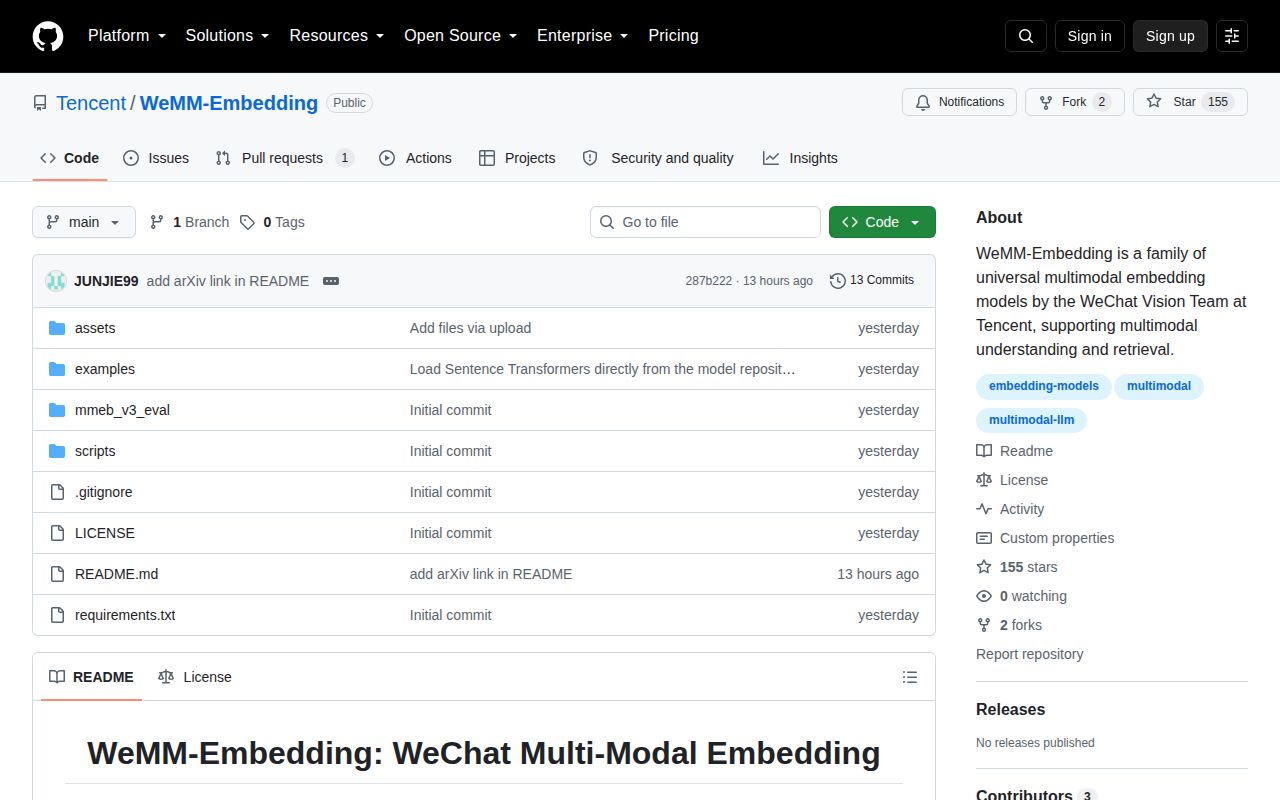
Task: Click the README.md file icon
Action: pos(57,574)
